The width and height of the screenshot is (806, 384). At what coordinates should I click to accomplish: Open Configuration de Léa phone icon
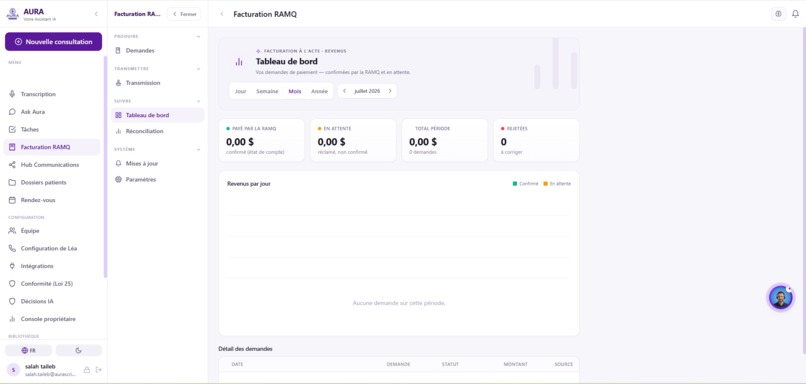pyautogui.click(x=12, y=248)
